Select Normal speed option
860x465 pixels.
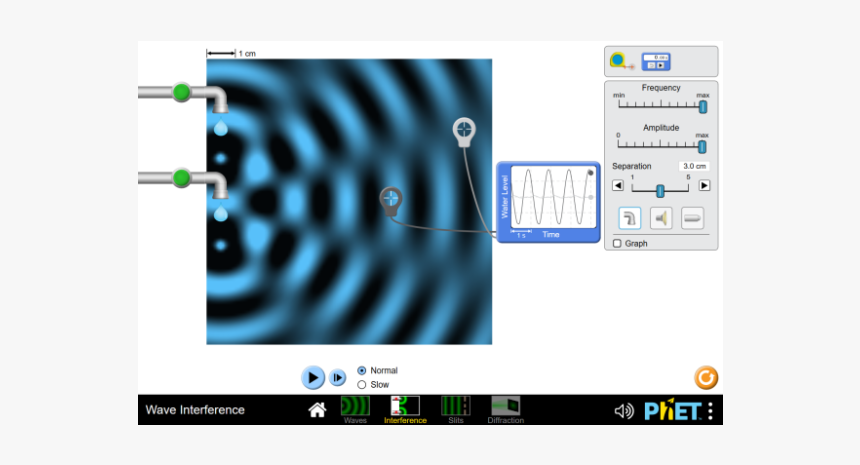pyautogui.click(x=377, y=371)
